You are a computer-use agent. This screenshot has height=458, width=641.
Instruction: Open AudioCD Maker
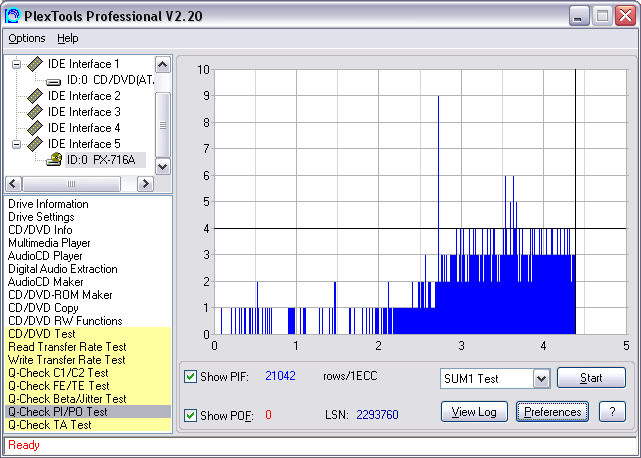click(45, 282)
